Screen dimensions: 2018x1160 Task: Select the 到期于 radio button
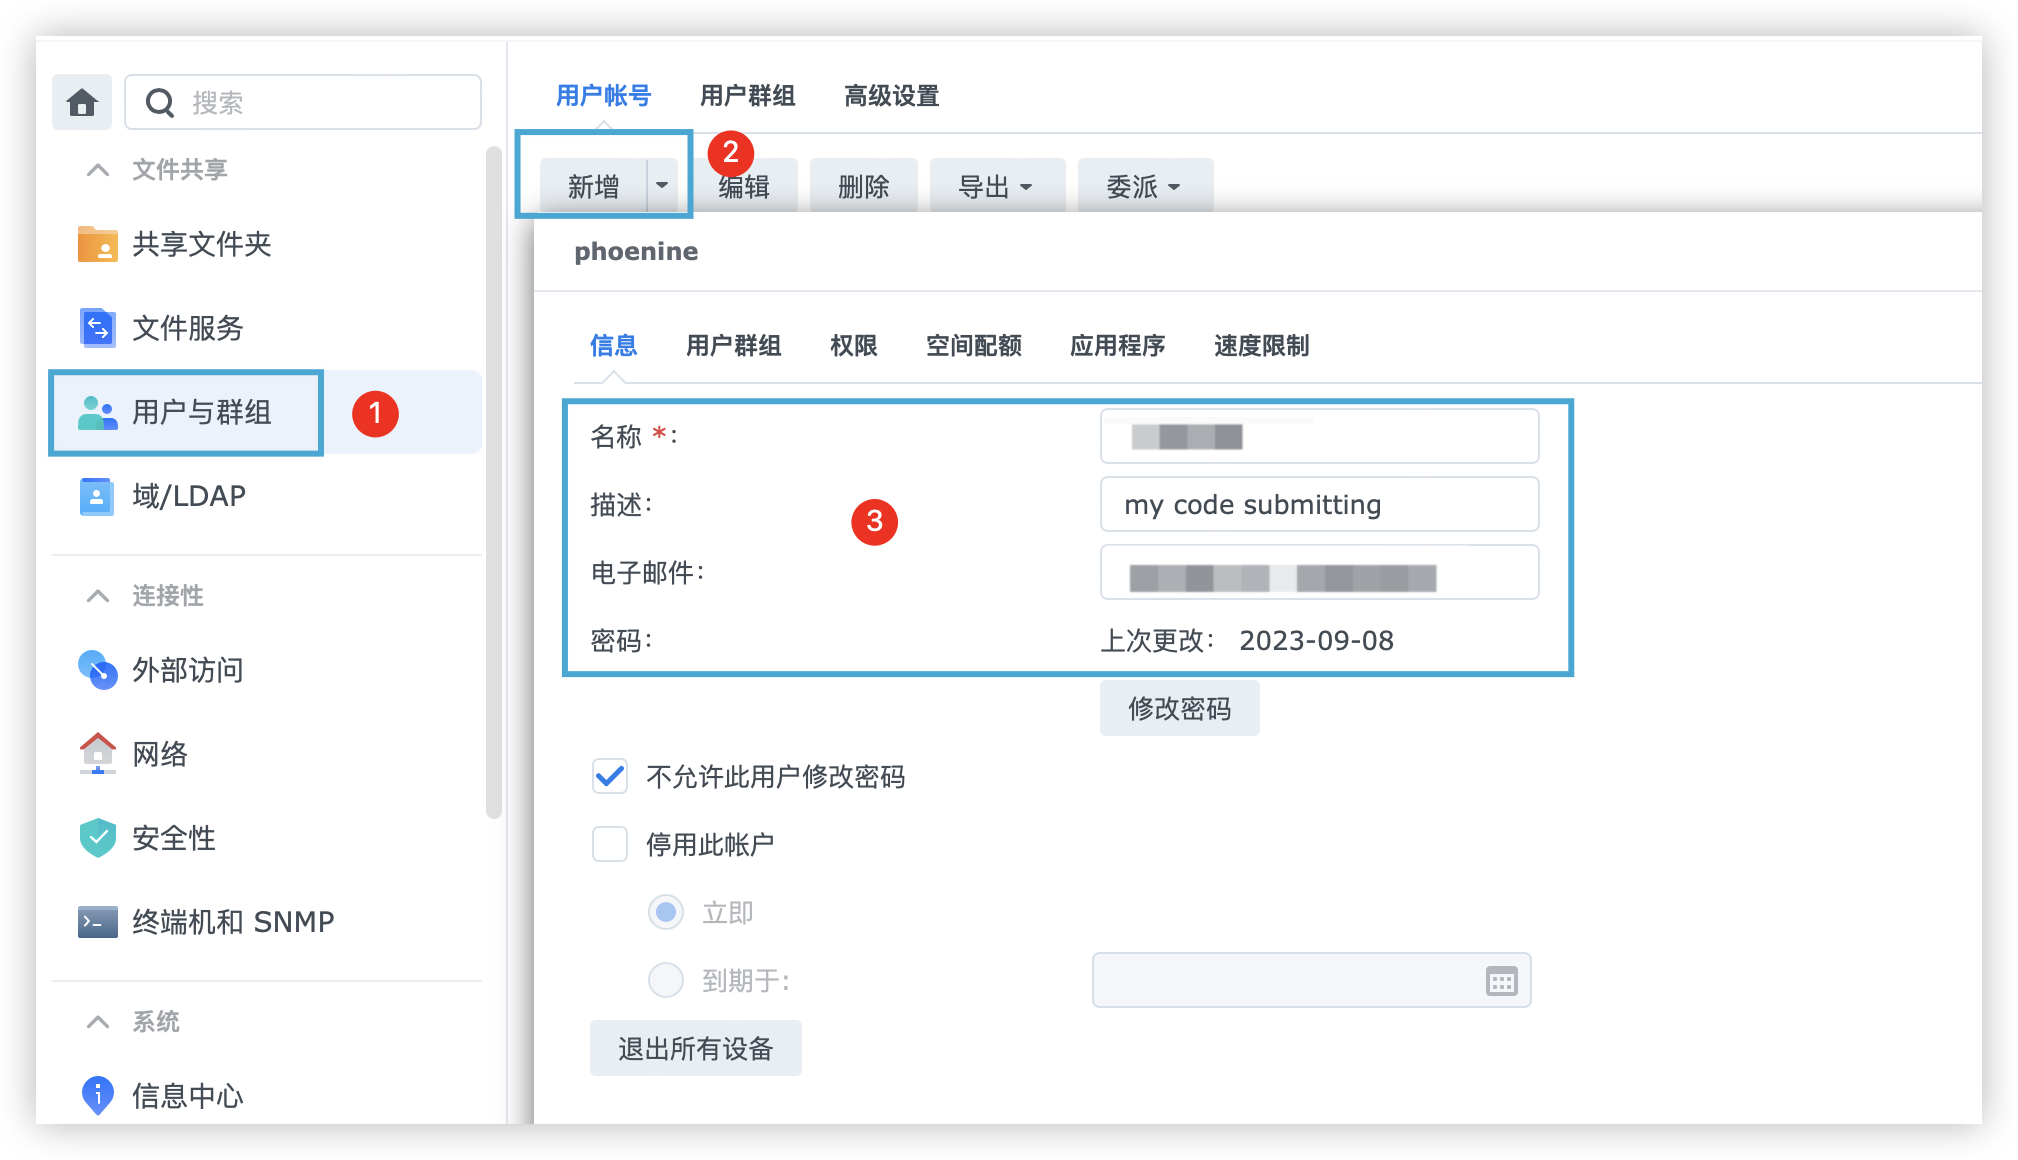[x=665, y=980]
